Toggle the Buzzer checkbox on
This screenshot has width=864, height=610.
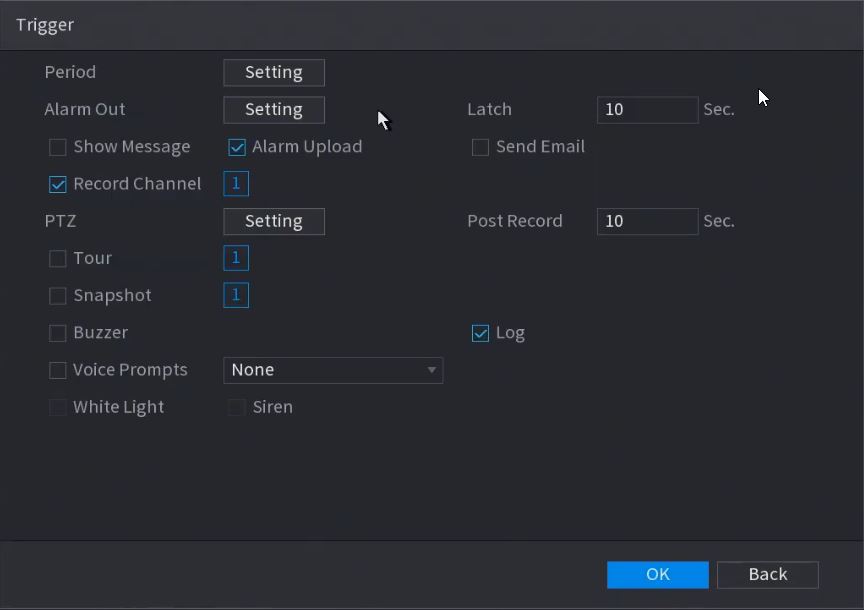[58, 333]
